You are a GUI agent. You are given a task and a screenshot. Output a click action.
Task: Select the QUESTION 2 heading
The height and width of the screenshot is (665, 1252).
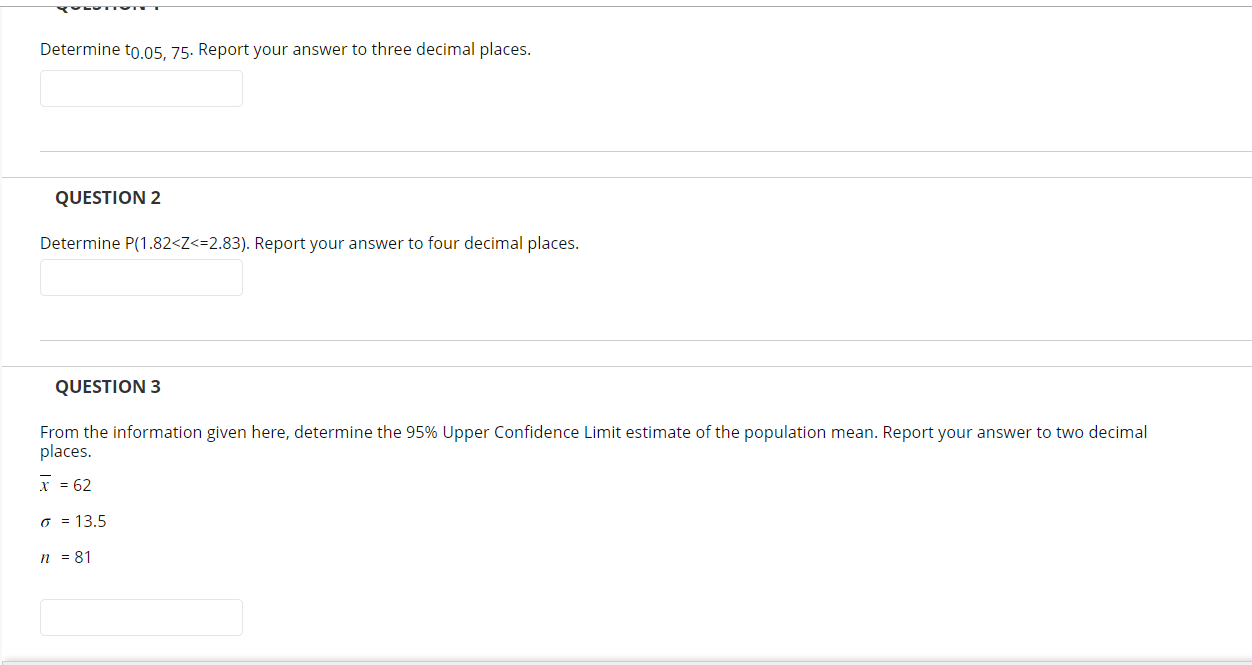click(107, 197)
